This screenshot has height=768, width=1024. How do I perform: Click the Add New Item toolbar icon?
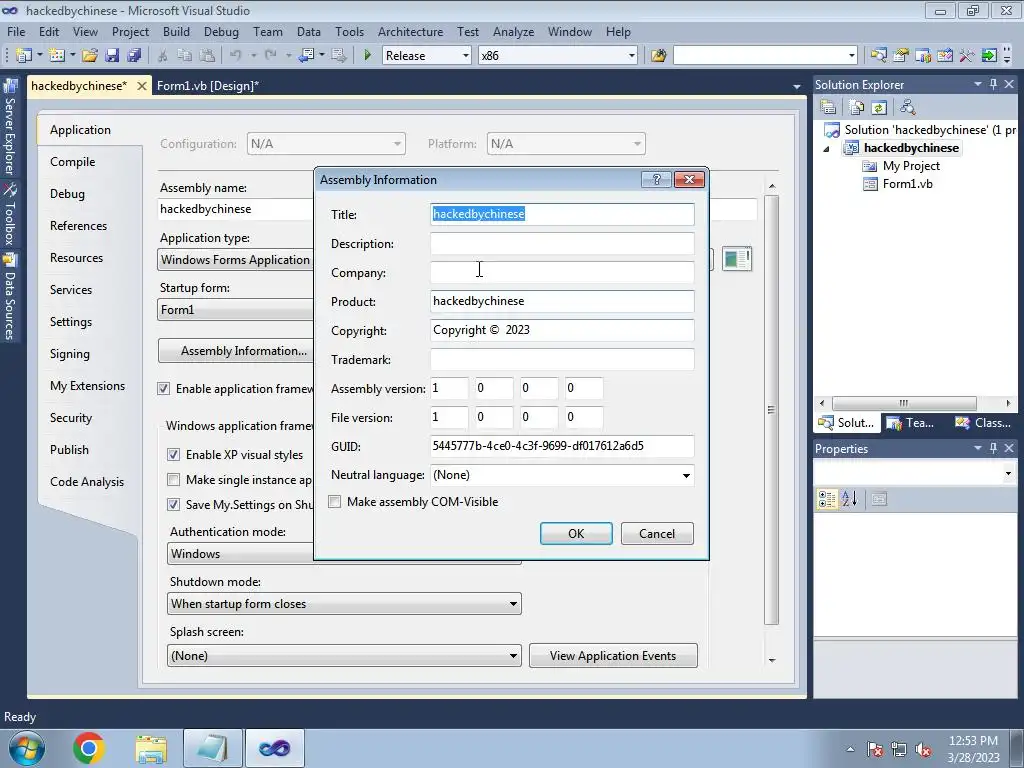[57, 56]
